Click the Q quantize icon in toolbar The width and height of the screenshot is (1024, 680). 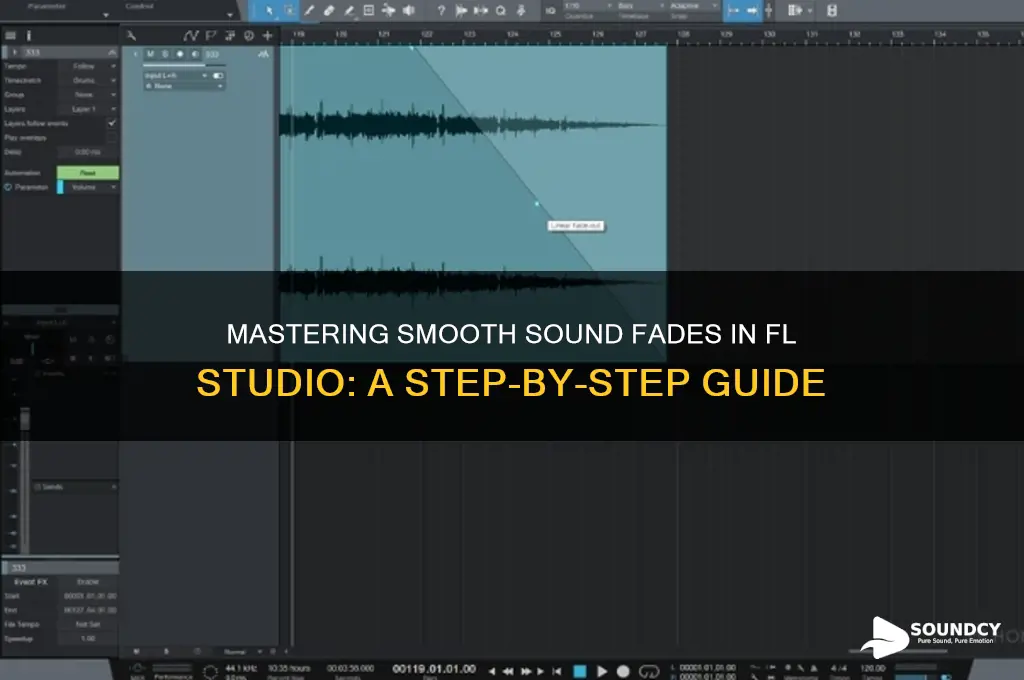tap(501, 10)
